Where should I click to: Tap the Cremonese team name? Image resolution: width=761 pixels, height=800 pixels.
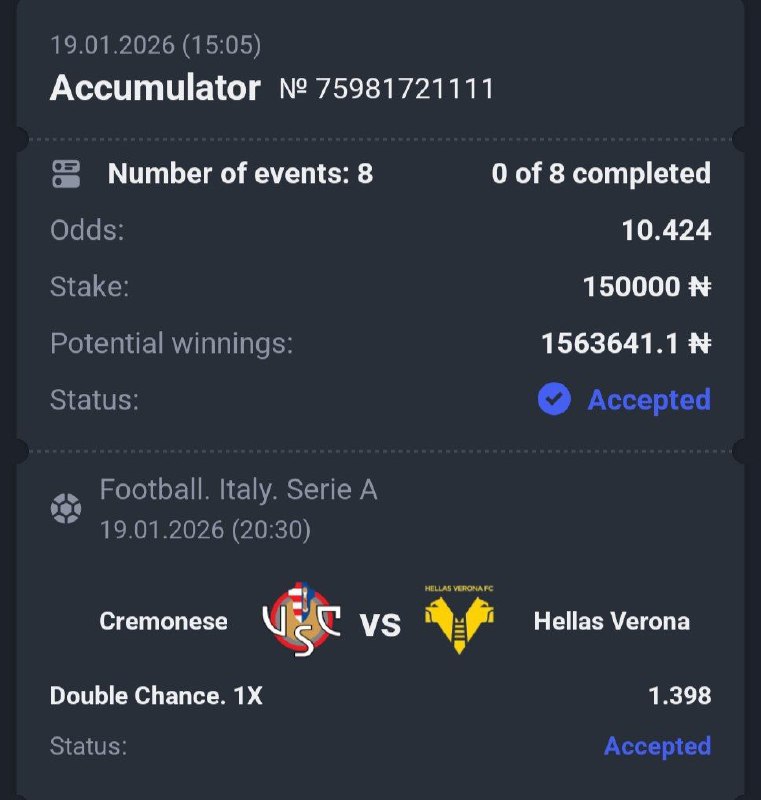[163, 621]
